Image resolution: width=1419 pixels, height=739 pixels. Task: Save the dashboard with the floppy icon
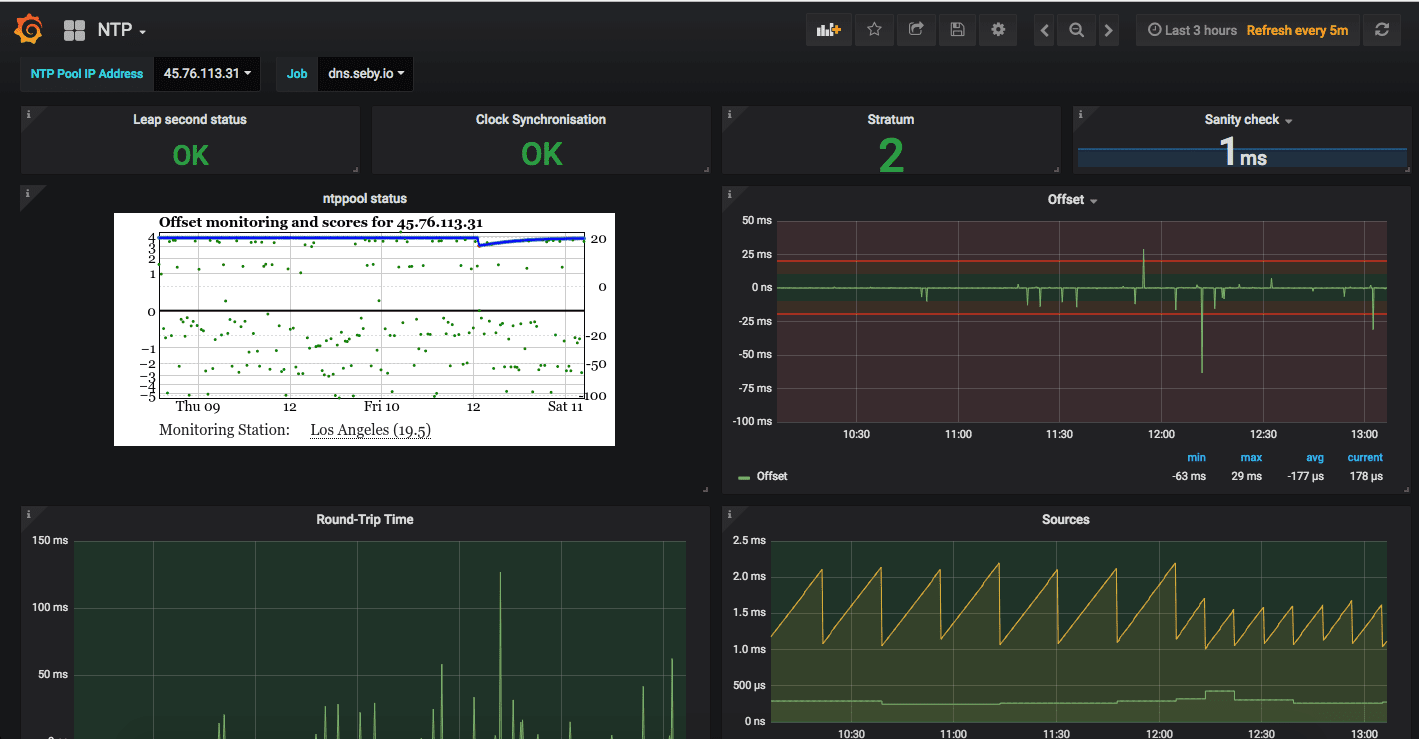957,30
